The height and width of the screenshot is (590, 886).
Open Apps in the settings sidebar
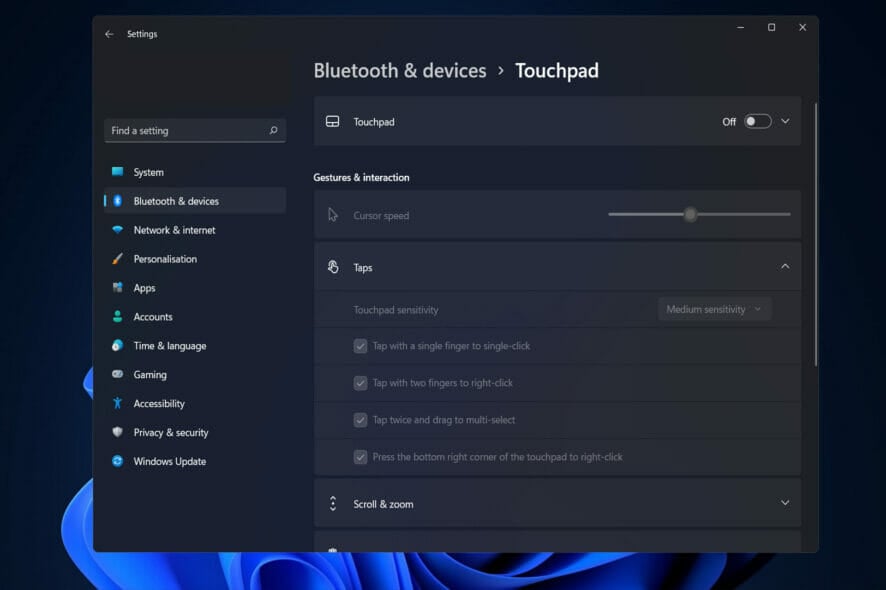145,288
